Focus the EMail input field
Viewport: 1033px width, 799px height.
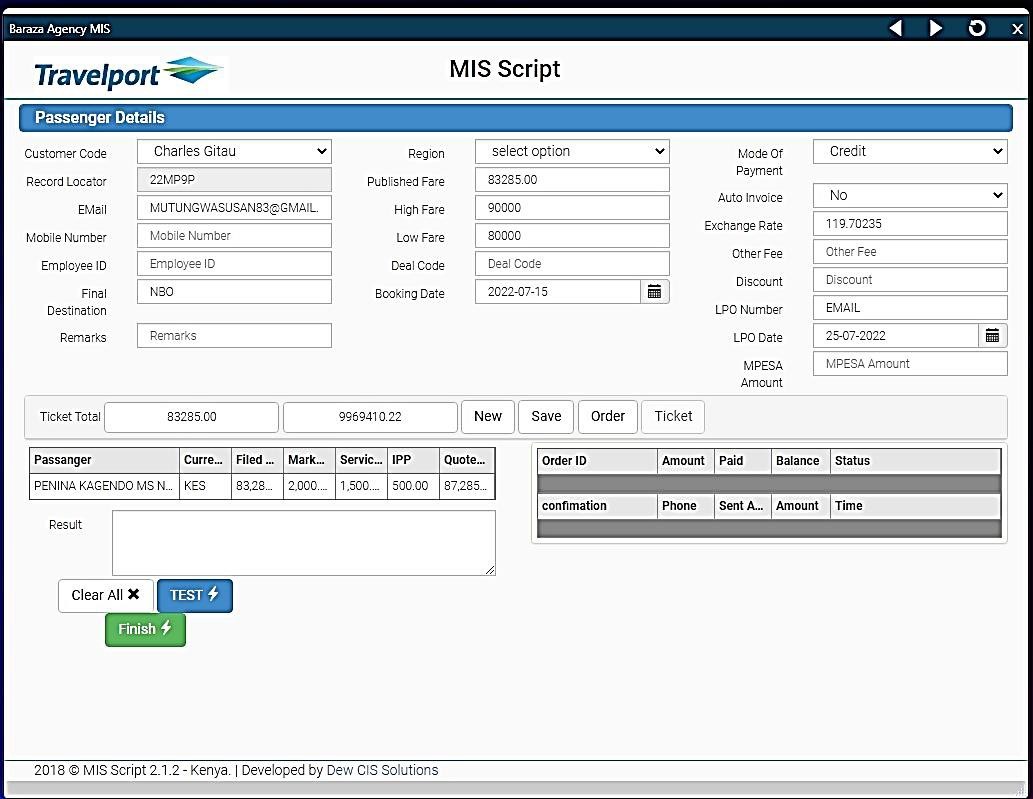coord(234,208)
